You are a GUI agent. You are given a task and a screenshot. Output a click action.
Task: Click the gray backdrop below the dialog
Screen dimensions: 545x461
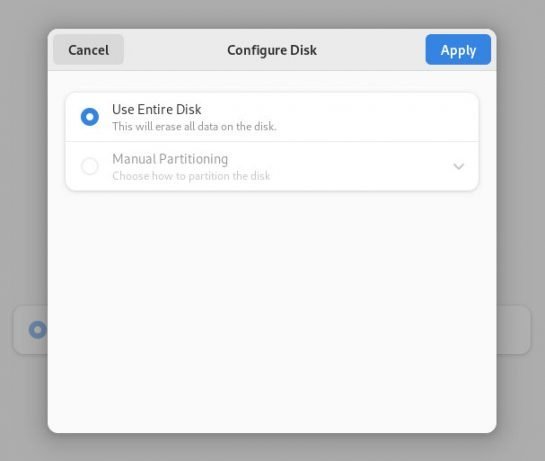272,448
